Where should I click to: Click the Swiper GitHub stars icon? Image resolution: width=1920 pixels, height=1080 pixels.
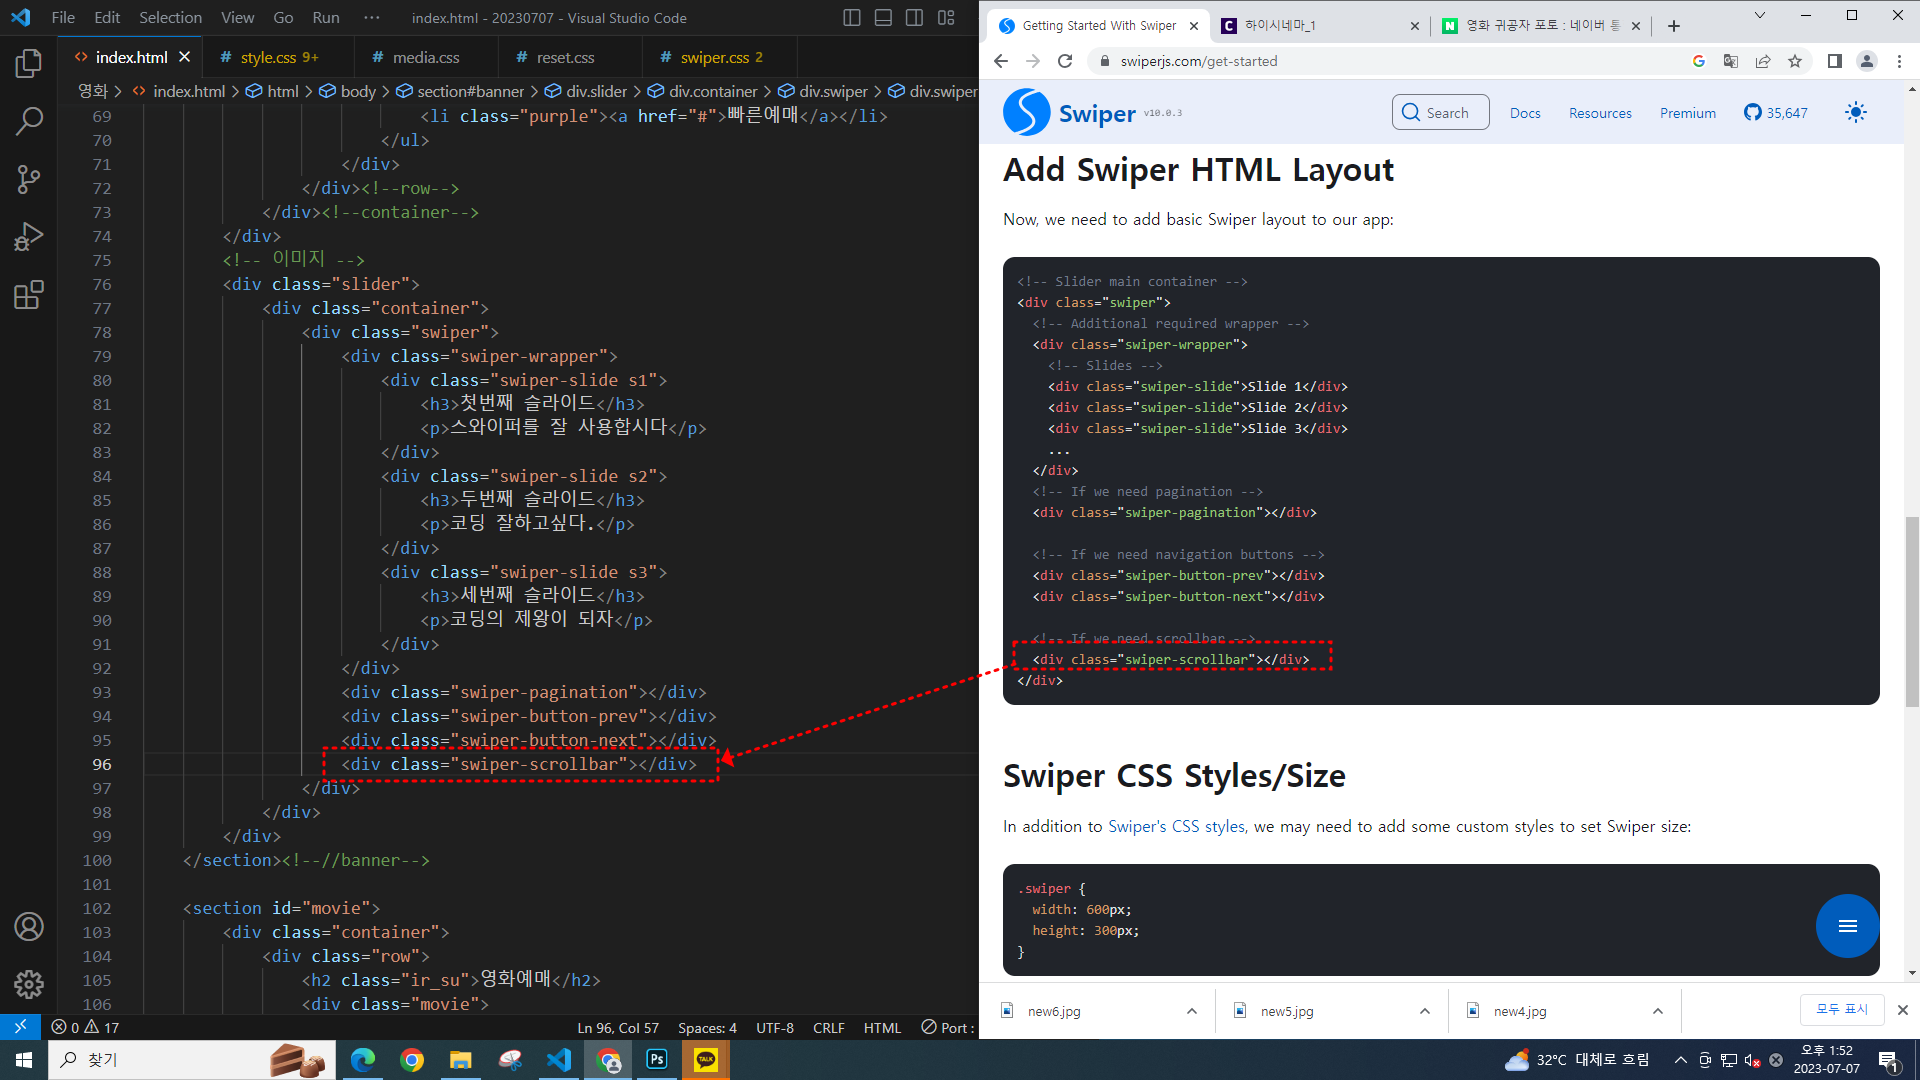point(1752,113)
